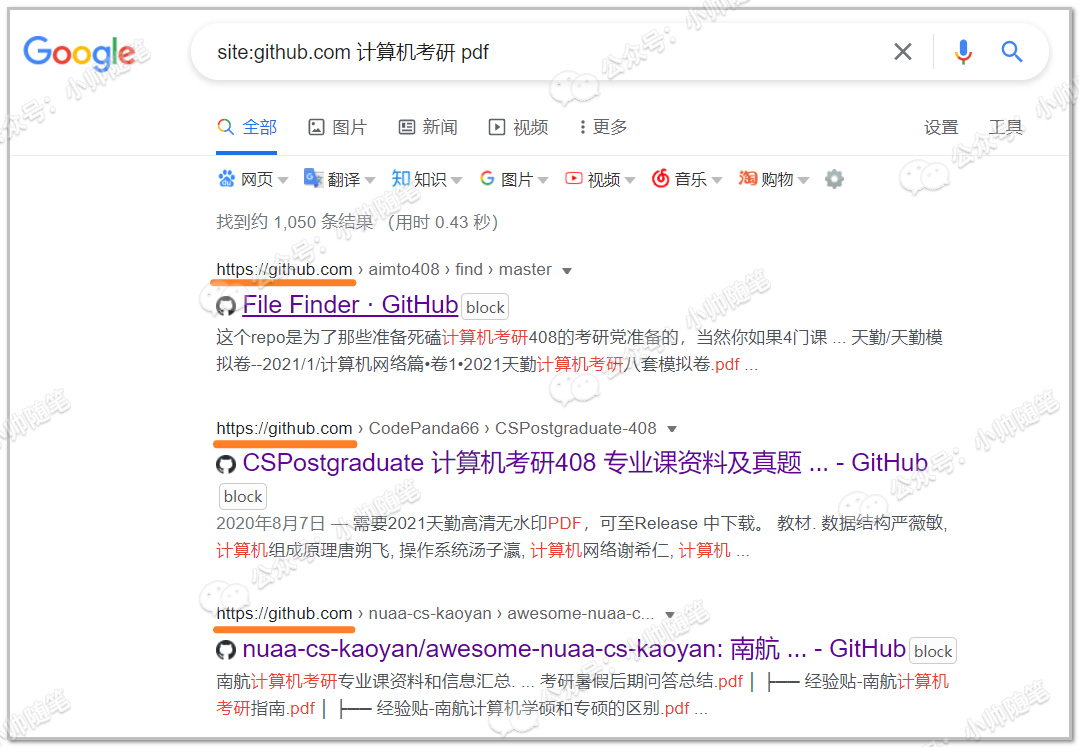Open 工具 search tools
The width and height of the screenshot is (1079, 747).
point(1005,127)
